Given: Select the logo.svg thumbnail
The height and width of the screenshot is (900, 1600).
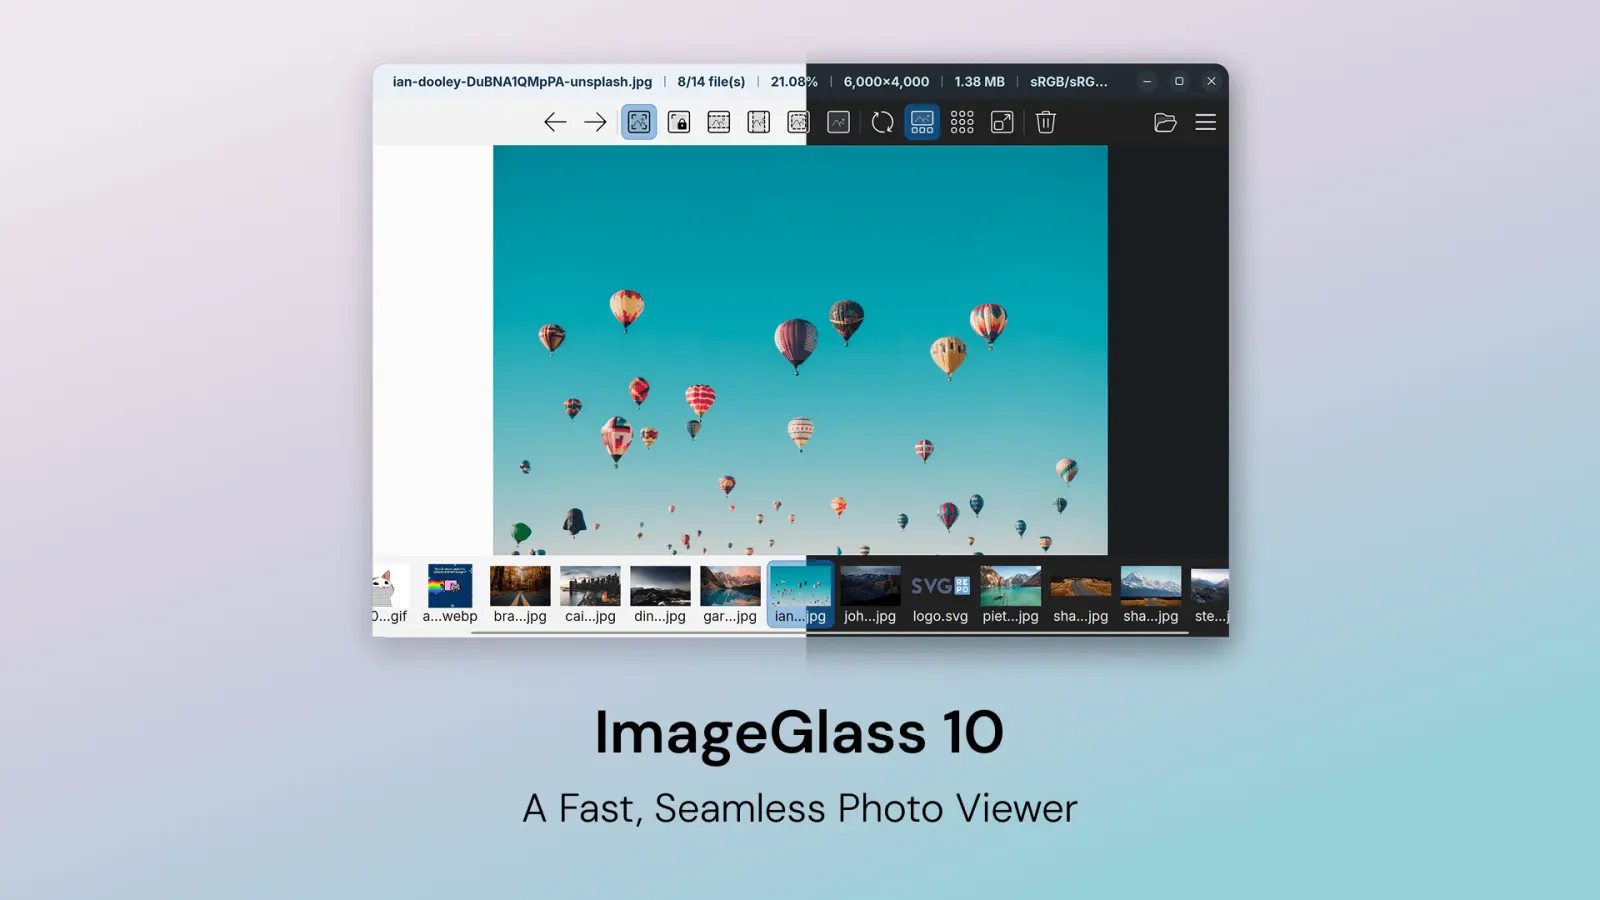Looking at the screenshot, I should [x=940, y=594].
